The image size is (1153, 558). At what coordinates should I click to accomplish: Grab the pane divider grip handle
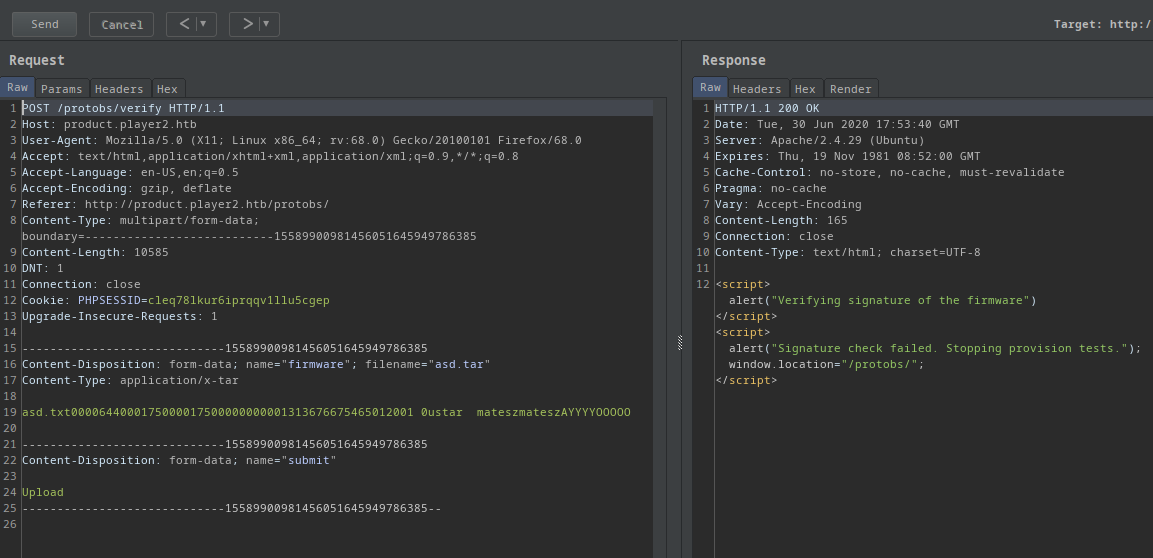680,343
